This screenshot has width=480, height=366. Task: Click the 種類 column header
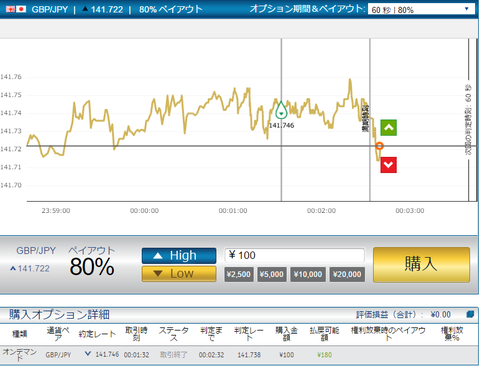[20, 334]
